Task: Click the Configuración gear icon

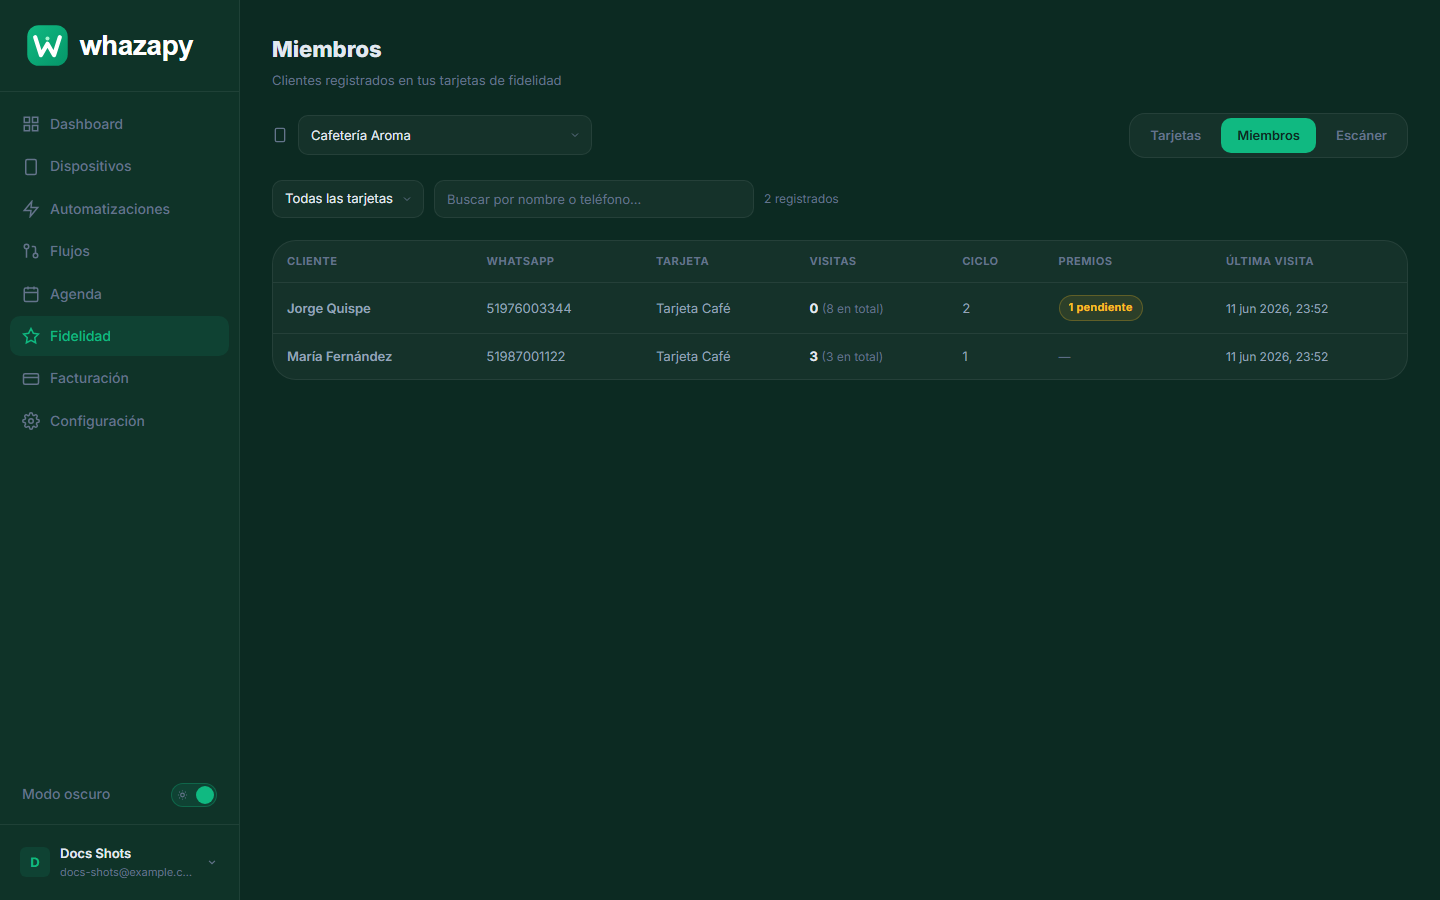Action: tap(31, 421)
